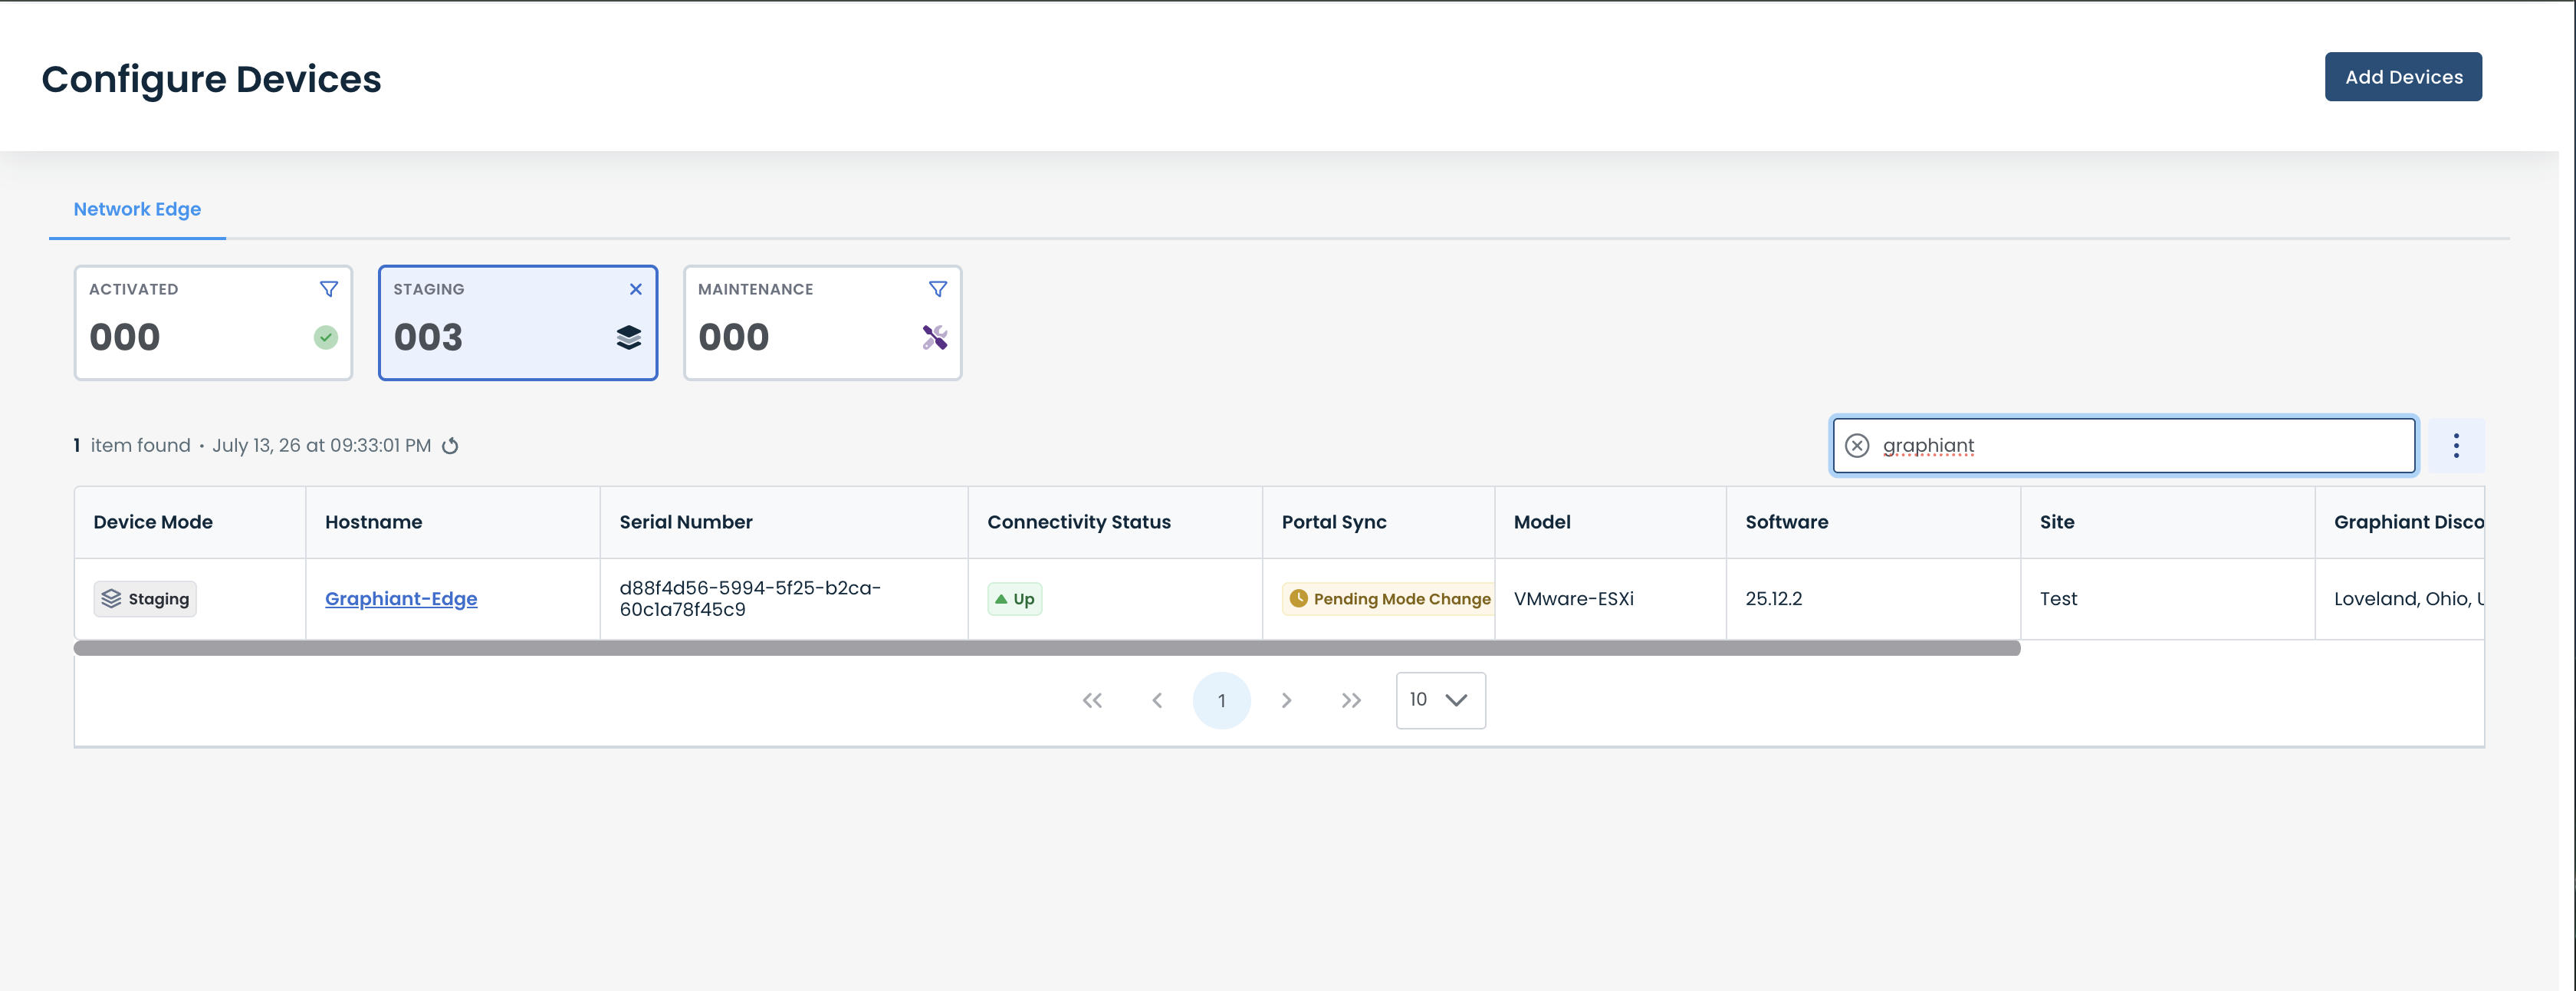Select page 1 in pagination
Image resolution: width=2576 pixels, height=991 pixels.
pyautogui.click(x=1221, y=701)
